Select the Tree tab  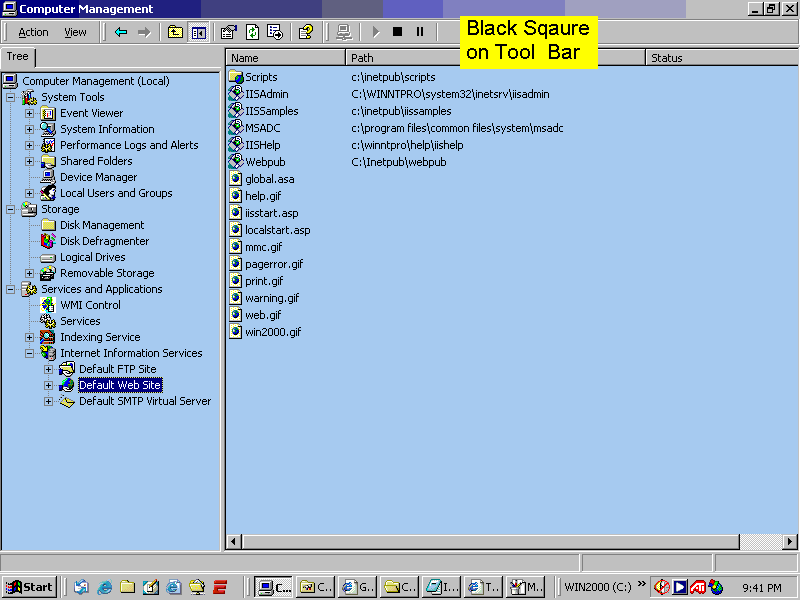[17, 57]
